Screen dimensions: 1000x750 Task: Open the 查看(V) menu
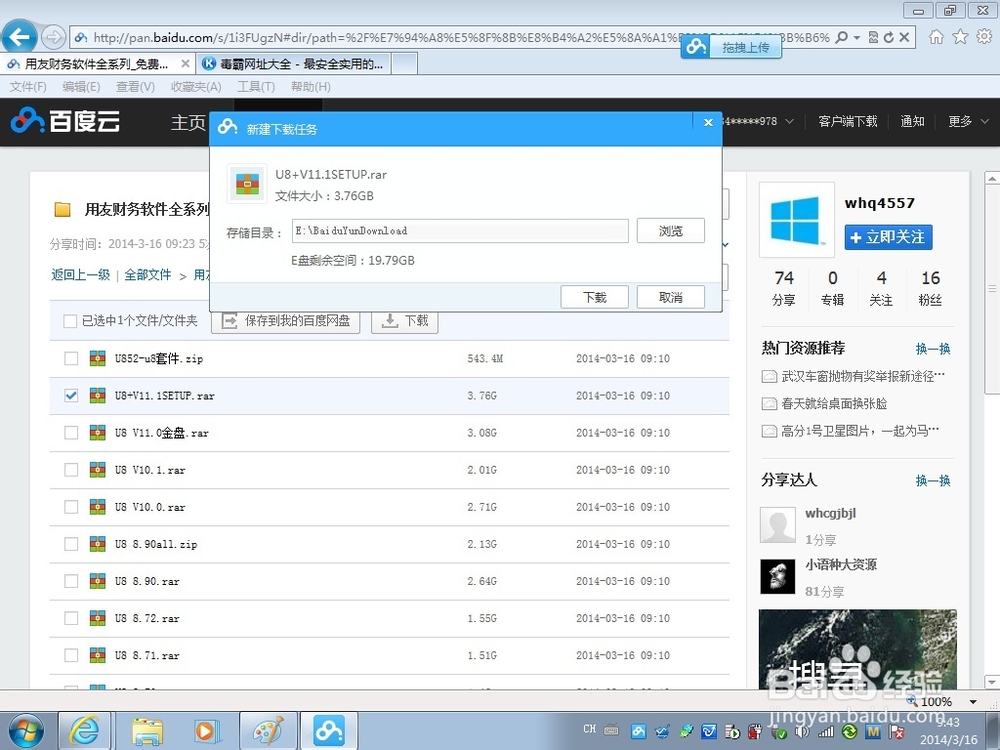135,87
